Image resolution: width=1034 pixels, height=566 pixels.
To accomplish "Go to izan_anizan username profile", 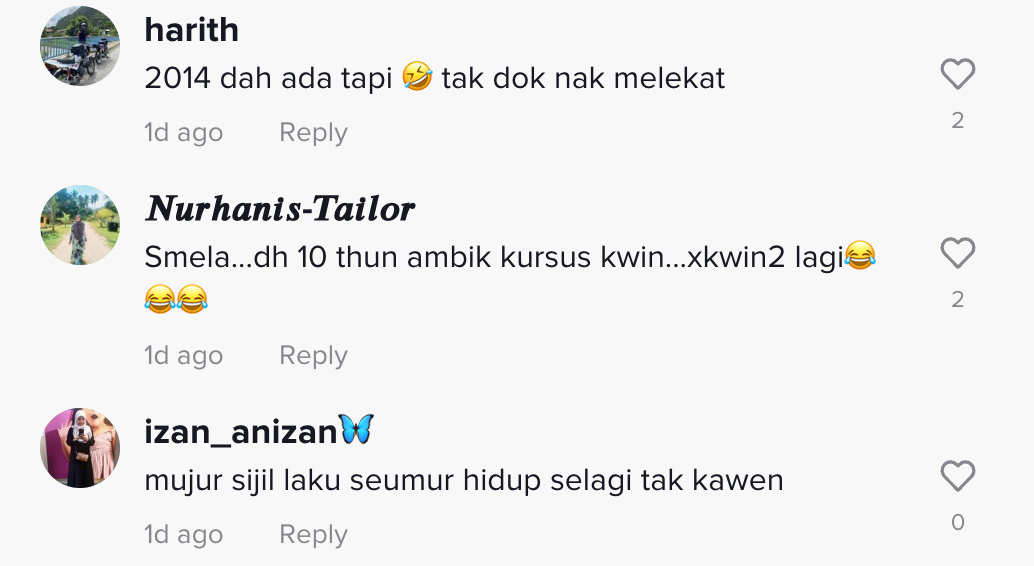I will coord(241,432).
